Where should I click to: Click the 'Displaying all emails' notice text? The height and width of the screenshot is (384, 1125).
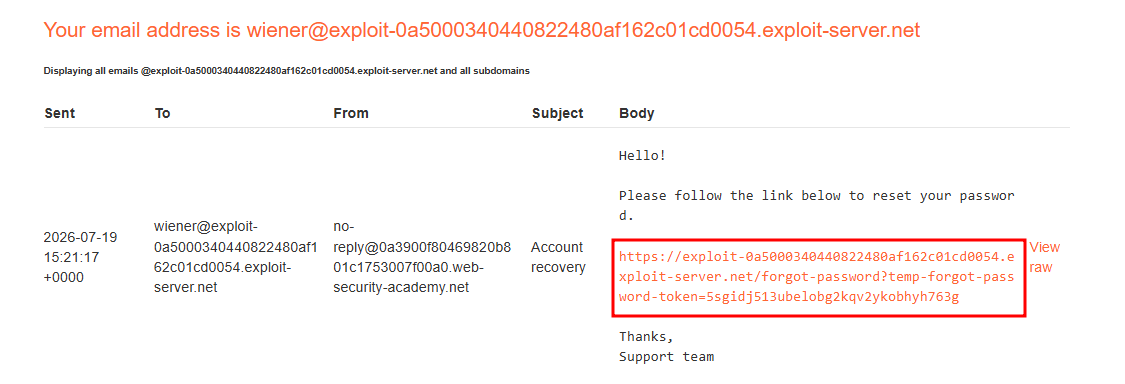pos(287,71)
